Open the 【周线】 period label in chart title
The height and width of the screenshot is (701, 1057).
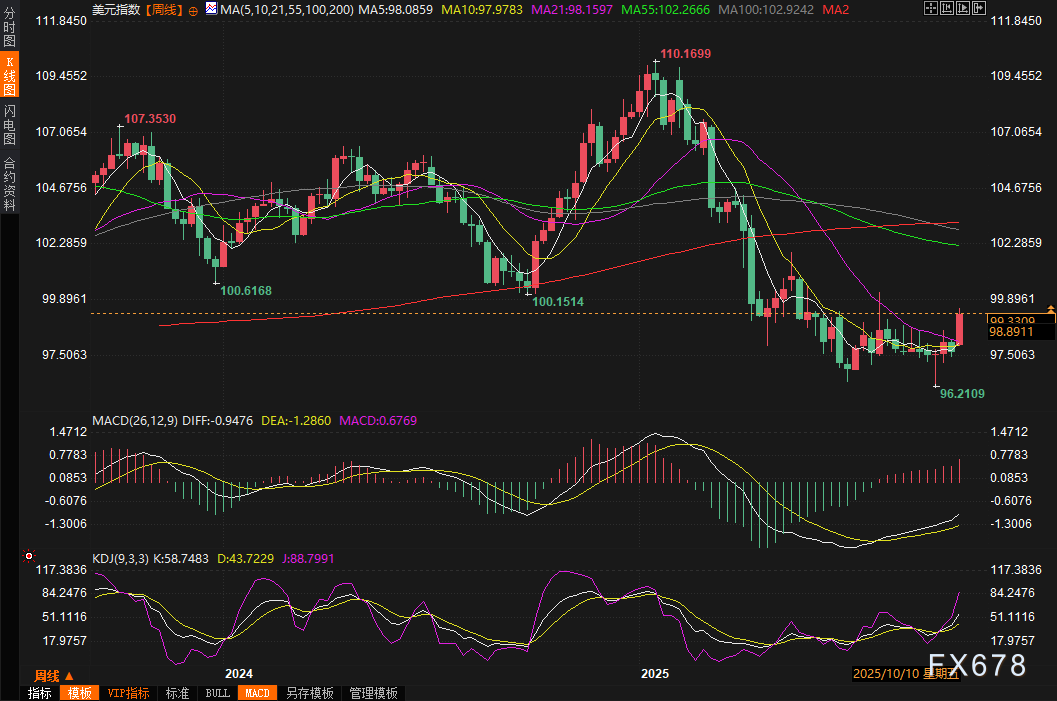click(x=162, y=10)
